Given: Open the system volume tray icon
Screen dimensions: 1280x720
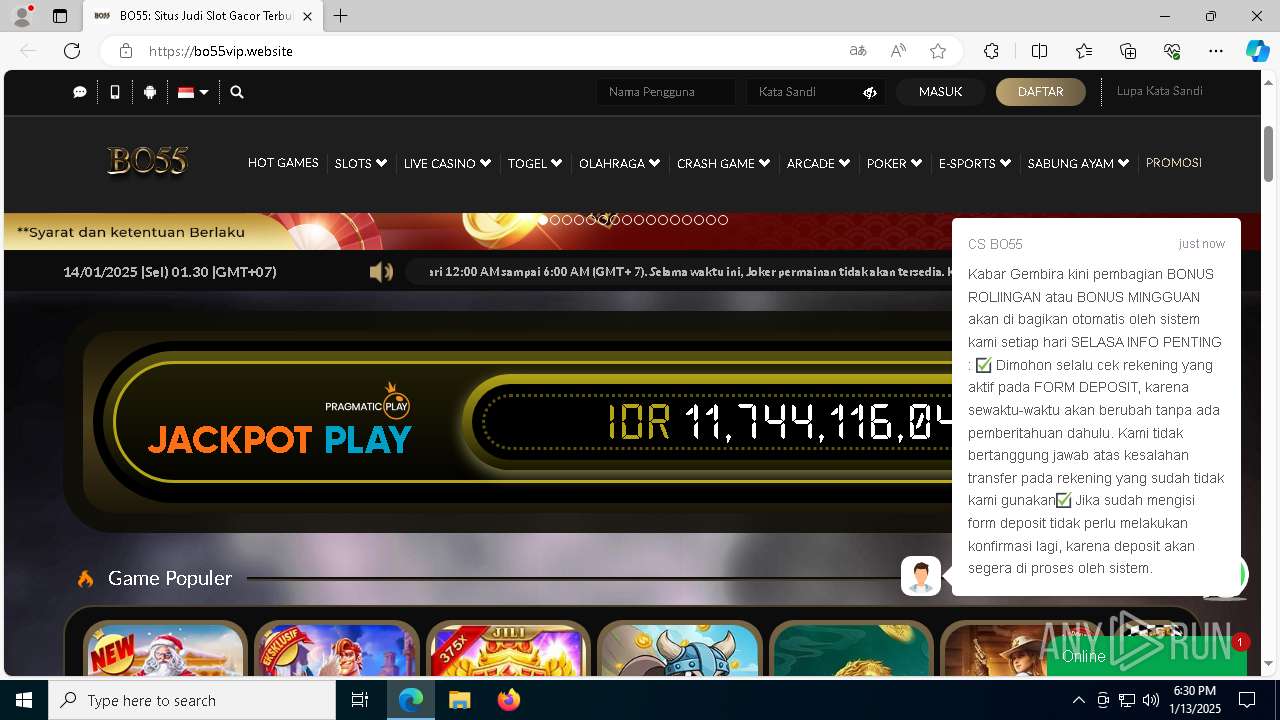Looking at the screenshot, I should [1151, 700].
